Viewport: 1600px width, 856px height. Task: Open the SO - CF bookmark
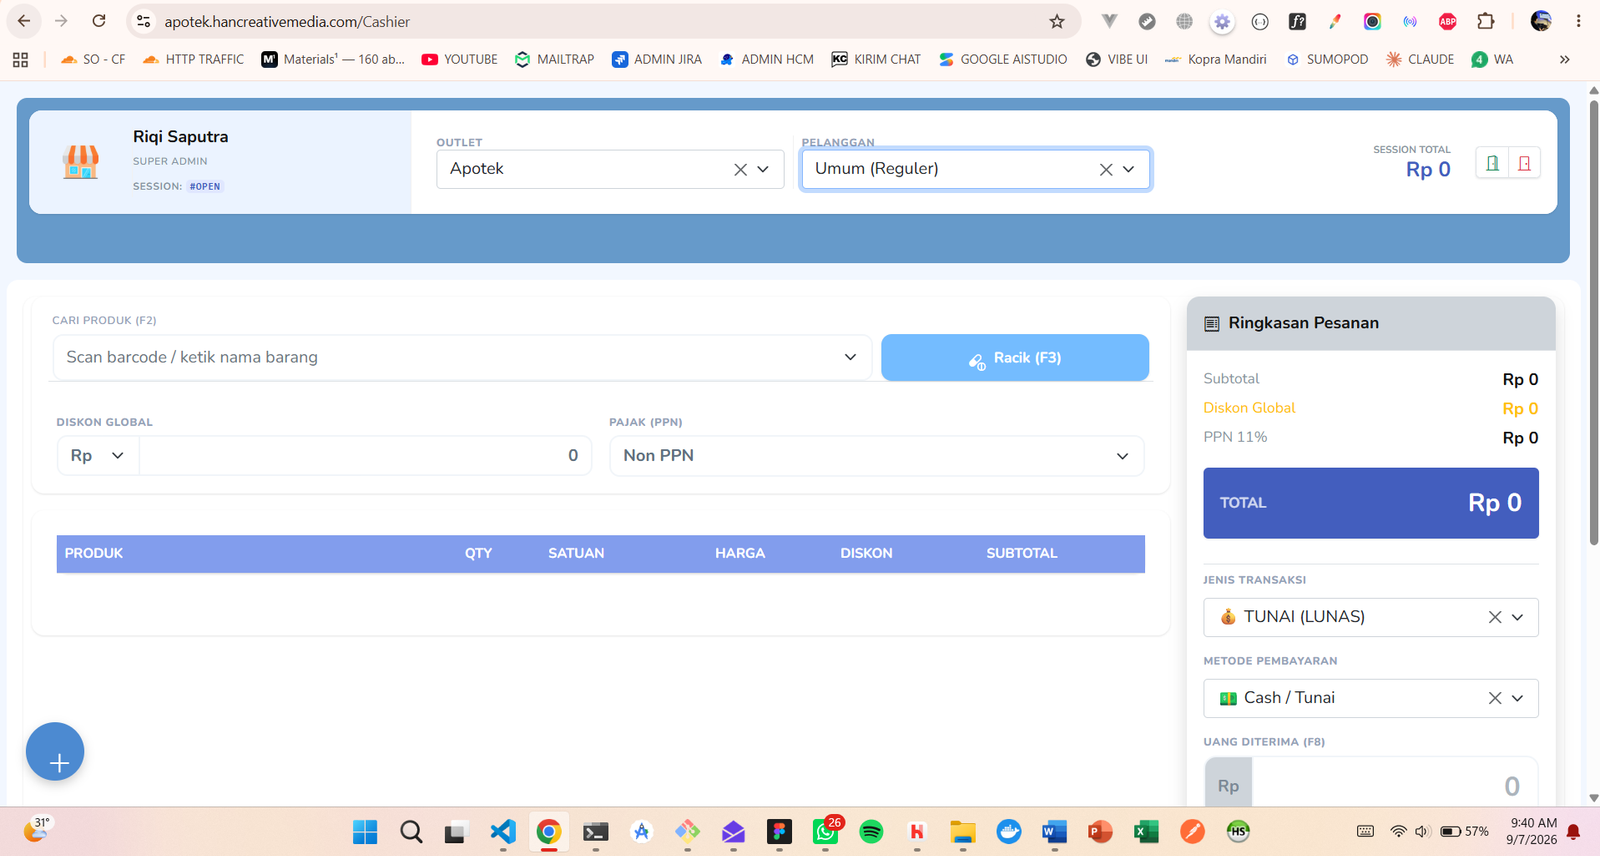[x=93, y=60]
